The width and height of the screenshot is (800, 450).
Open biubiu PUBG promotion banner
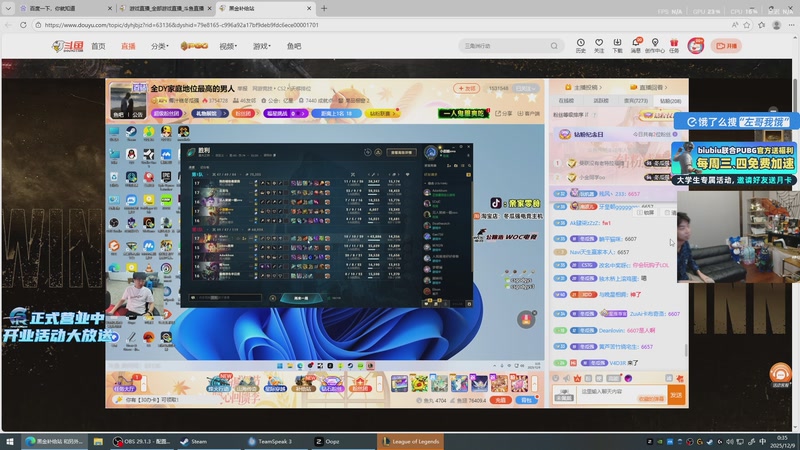735,164
